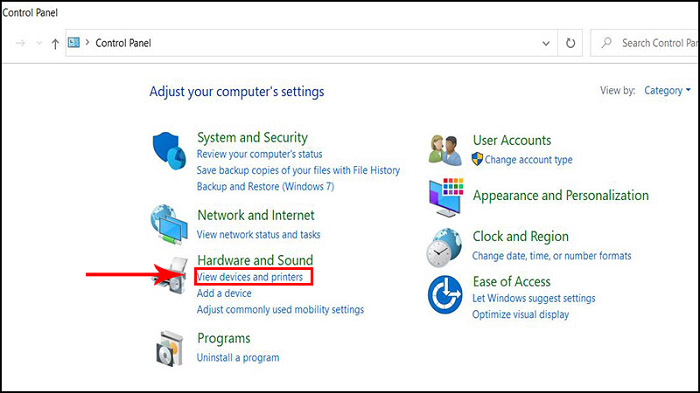Click Control Panel in the address breadcrumb

[x=123, y=43]
